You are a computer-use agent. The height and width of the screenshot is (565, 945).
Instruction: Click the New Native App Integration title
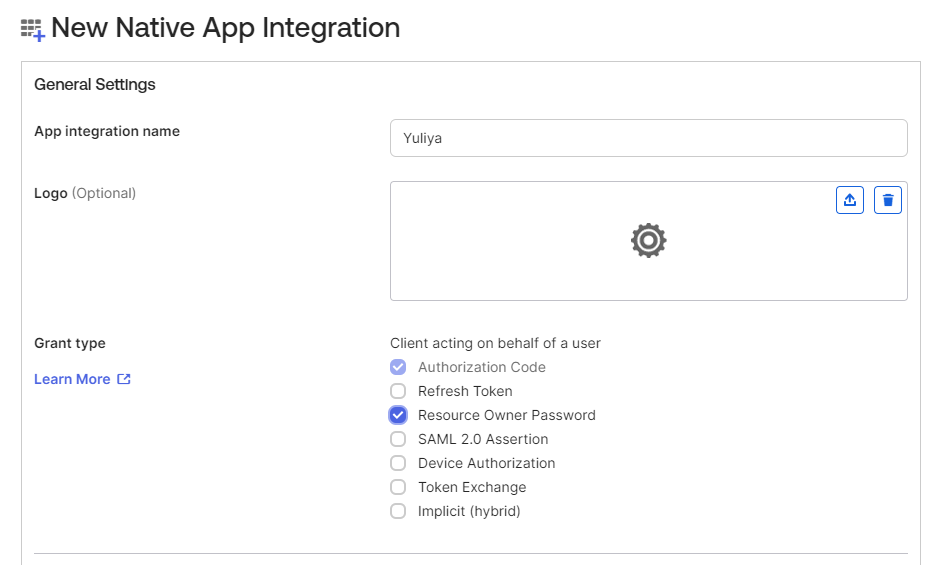tap(225, 28)
